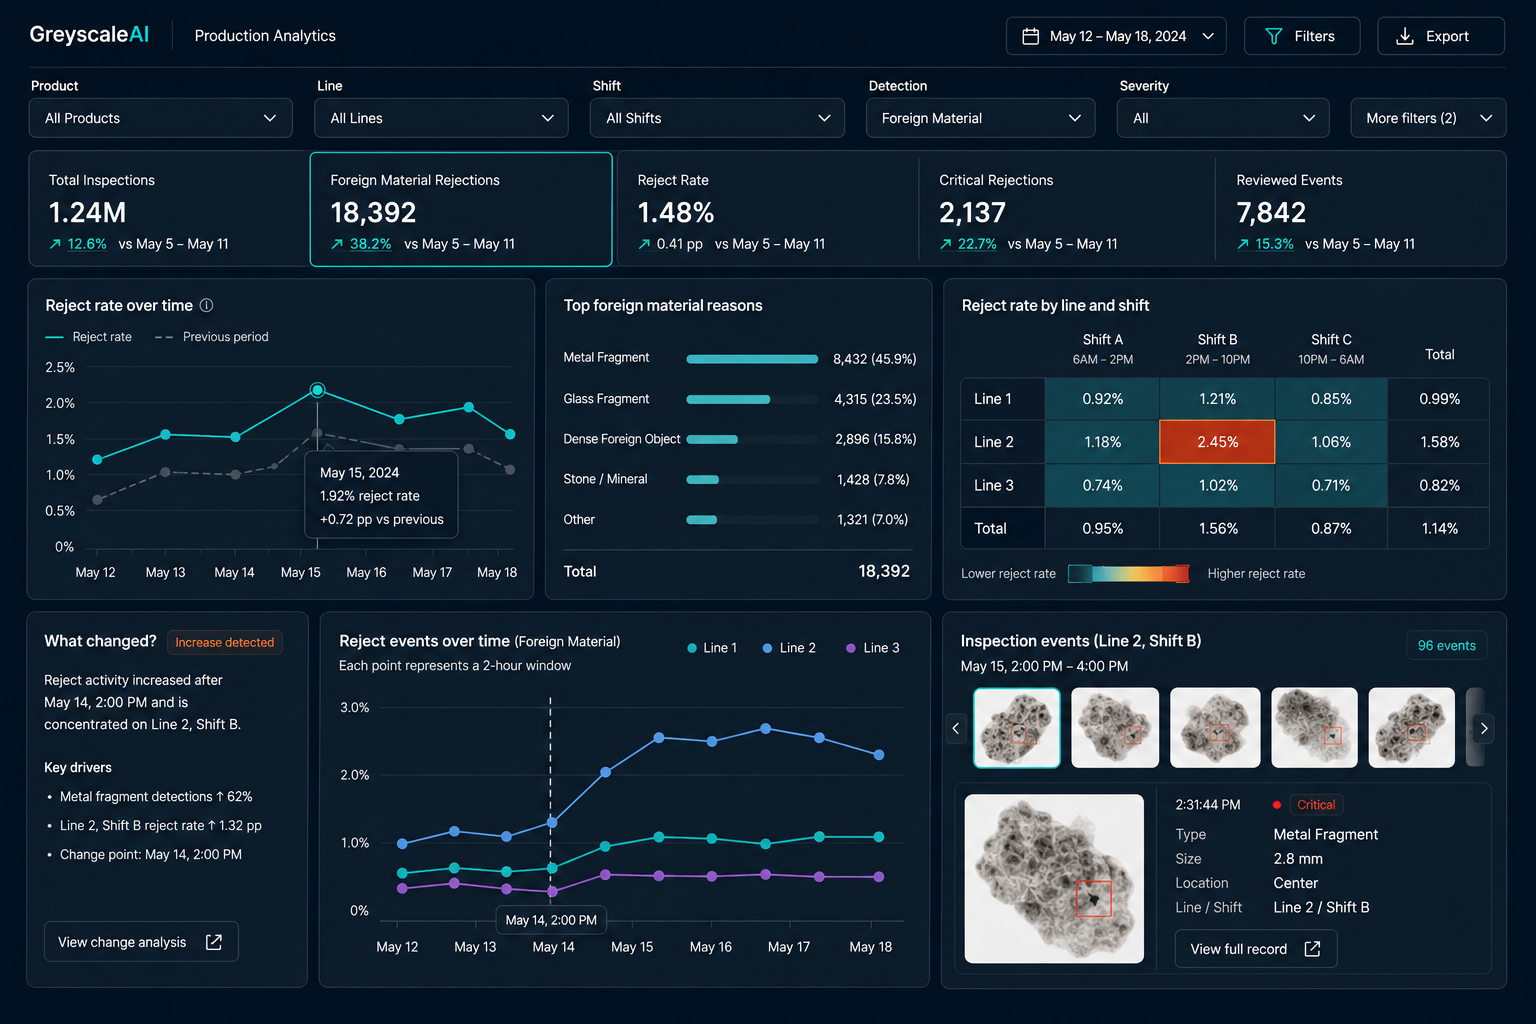Viewport: 1536px width, 1024px height.
Task: Select the Reviewed Events KPI card
Action: tap(1361, 209)
